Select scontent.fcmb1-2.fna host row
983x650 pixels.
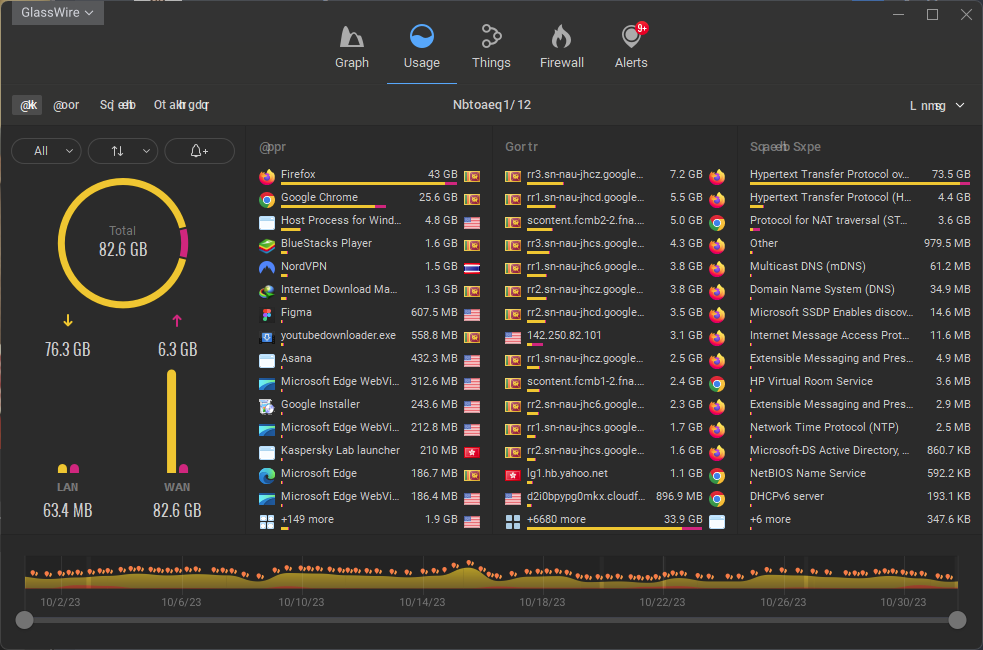[615, 382]
